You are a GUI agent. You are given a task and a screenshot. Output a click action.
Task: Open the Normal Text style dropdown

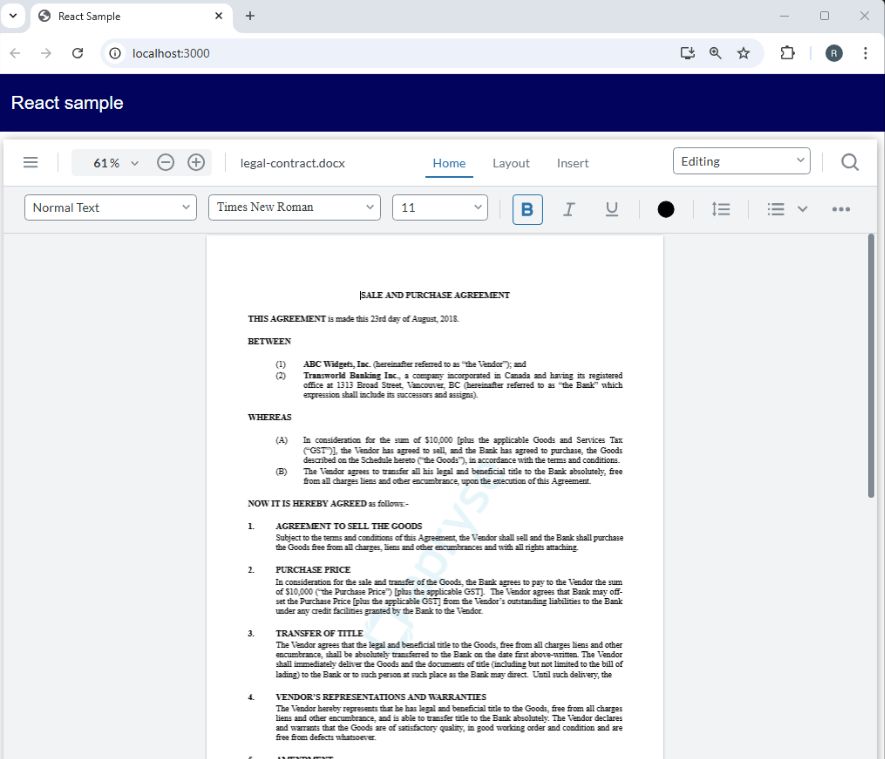coord(110,208)
